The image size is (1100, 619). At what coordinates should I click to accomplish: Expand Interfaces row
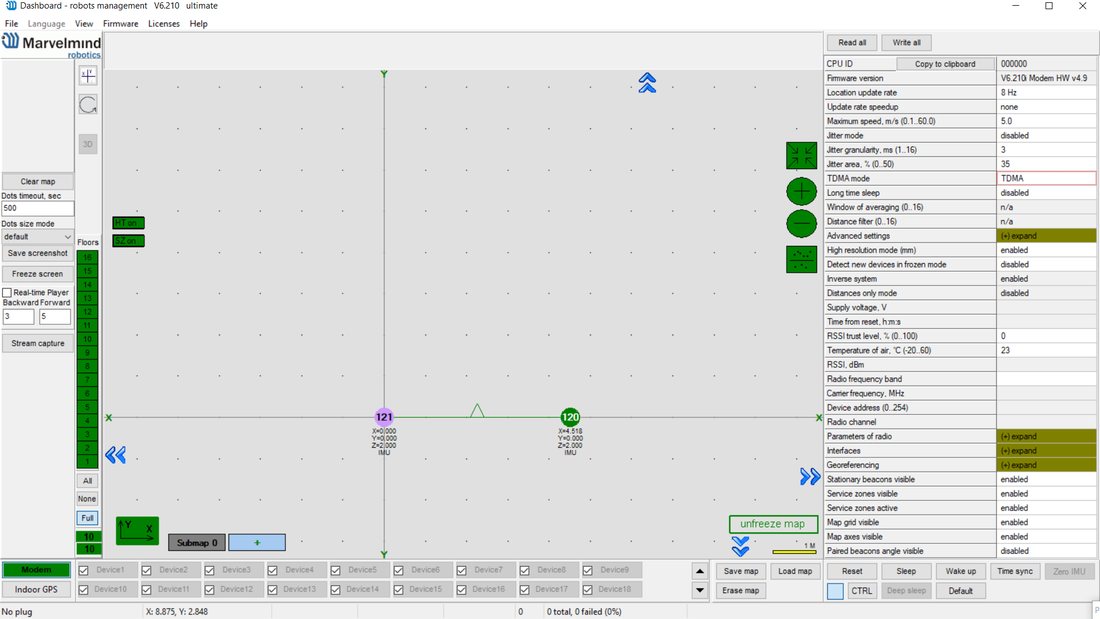click(x=1047, y=451)
